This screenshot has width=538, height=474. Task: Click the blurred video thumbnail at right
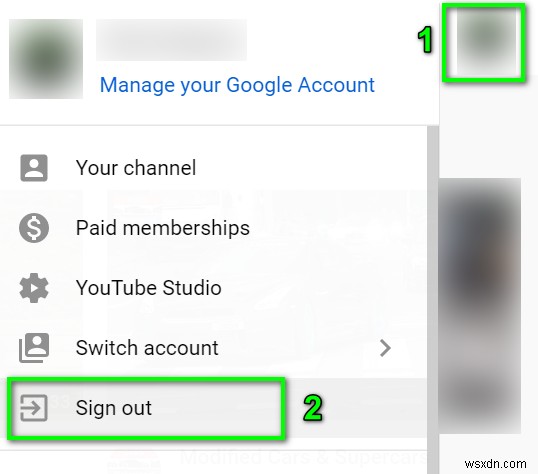point(480,306)
